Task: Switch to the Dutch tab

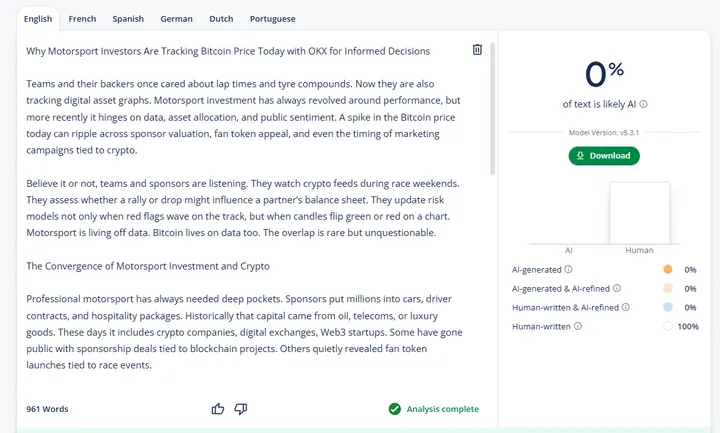Action: (x=221, y=19)
